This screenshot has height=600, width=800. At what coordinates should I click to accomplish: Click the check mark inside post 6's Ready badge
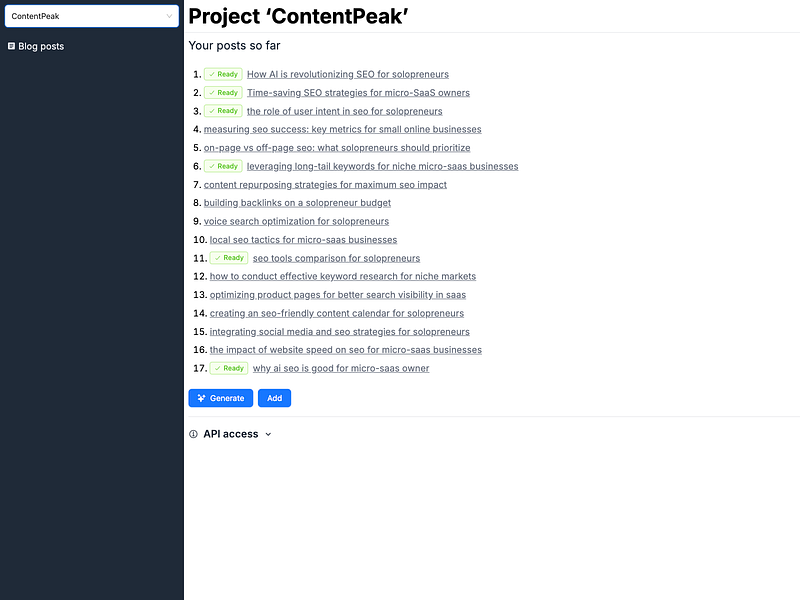213,166
